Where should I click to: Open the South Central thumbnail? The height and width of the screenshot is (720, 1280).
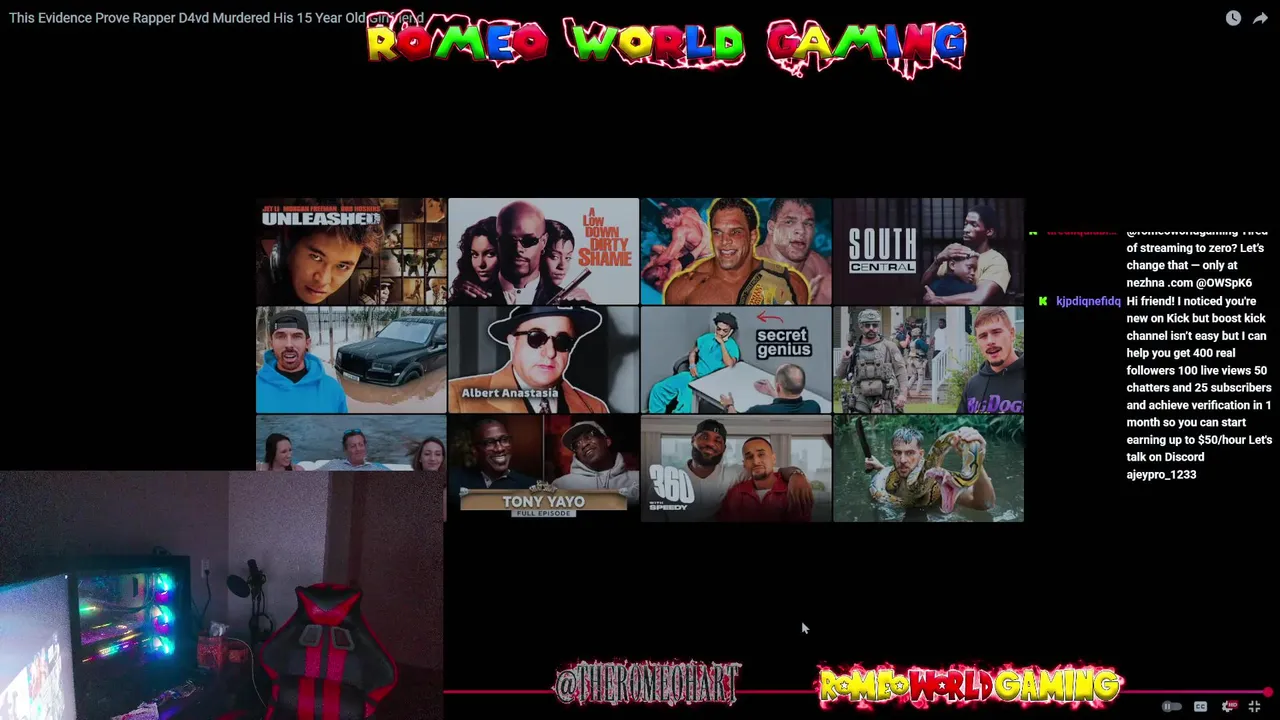pyautogui.click(x=928, y=251)
